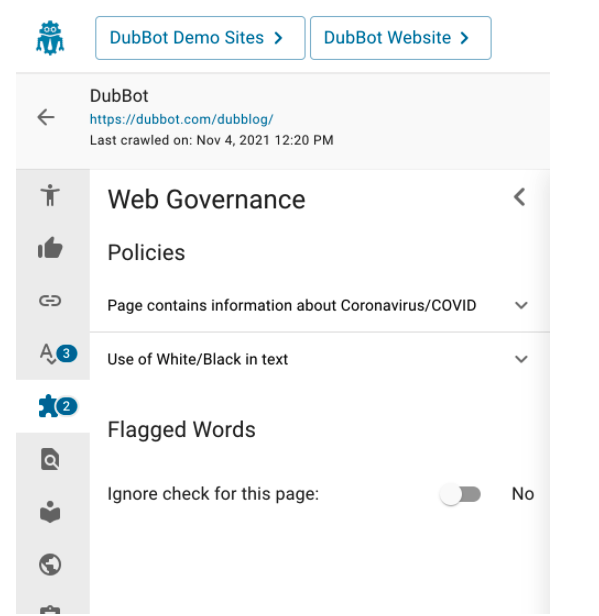The width and height of the screenshot is (599, 616).
Task: Go back using the left arrow icon
Action: [46, 117]
